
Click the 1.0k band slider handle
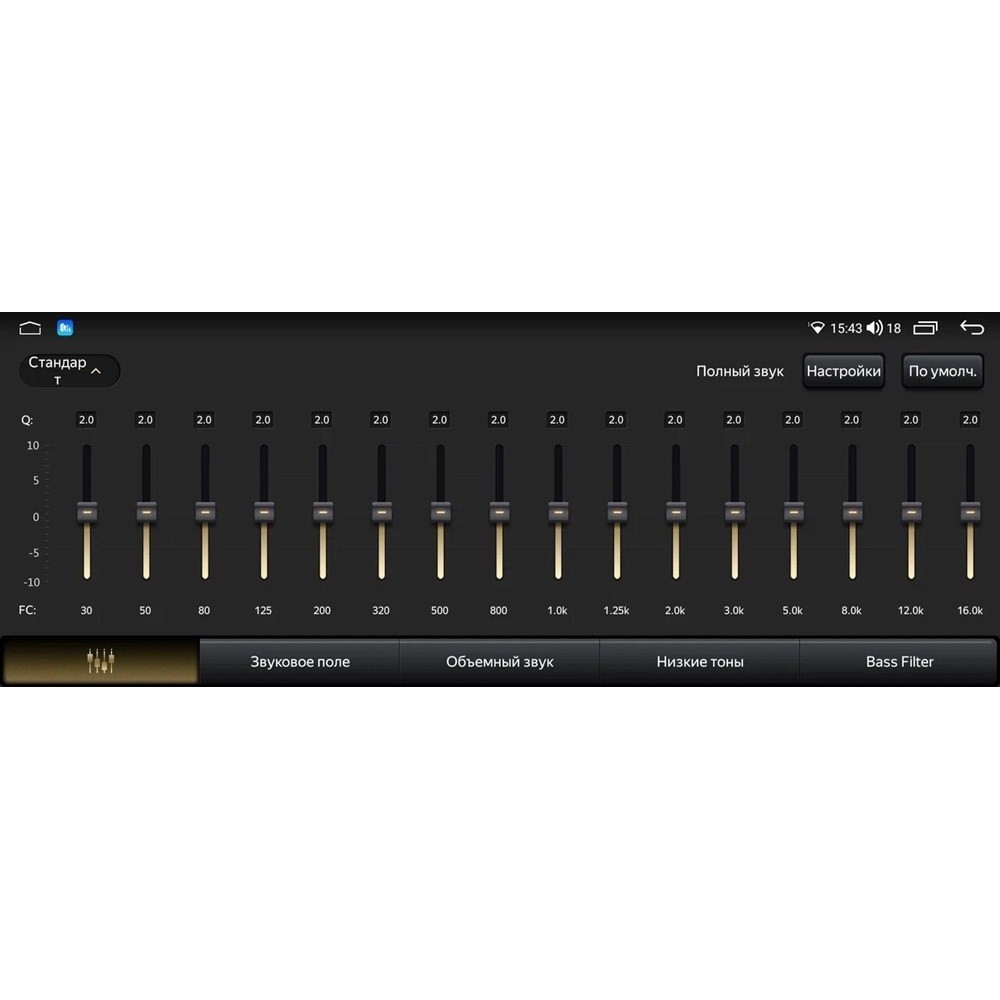point(558,512)
